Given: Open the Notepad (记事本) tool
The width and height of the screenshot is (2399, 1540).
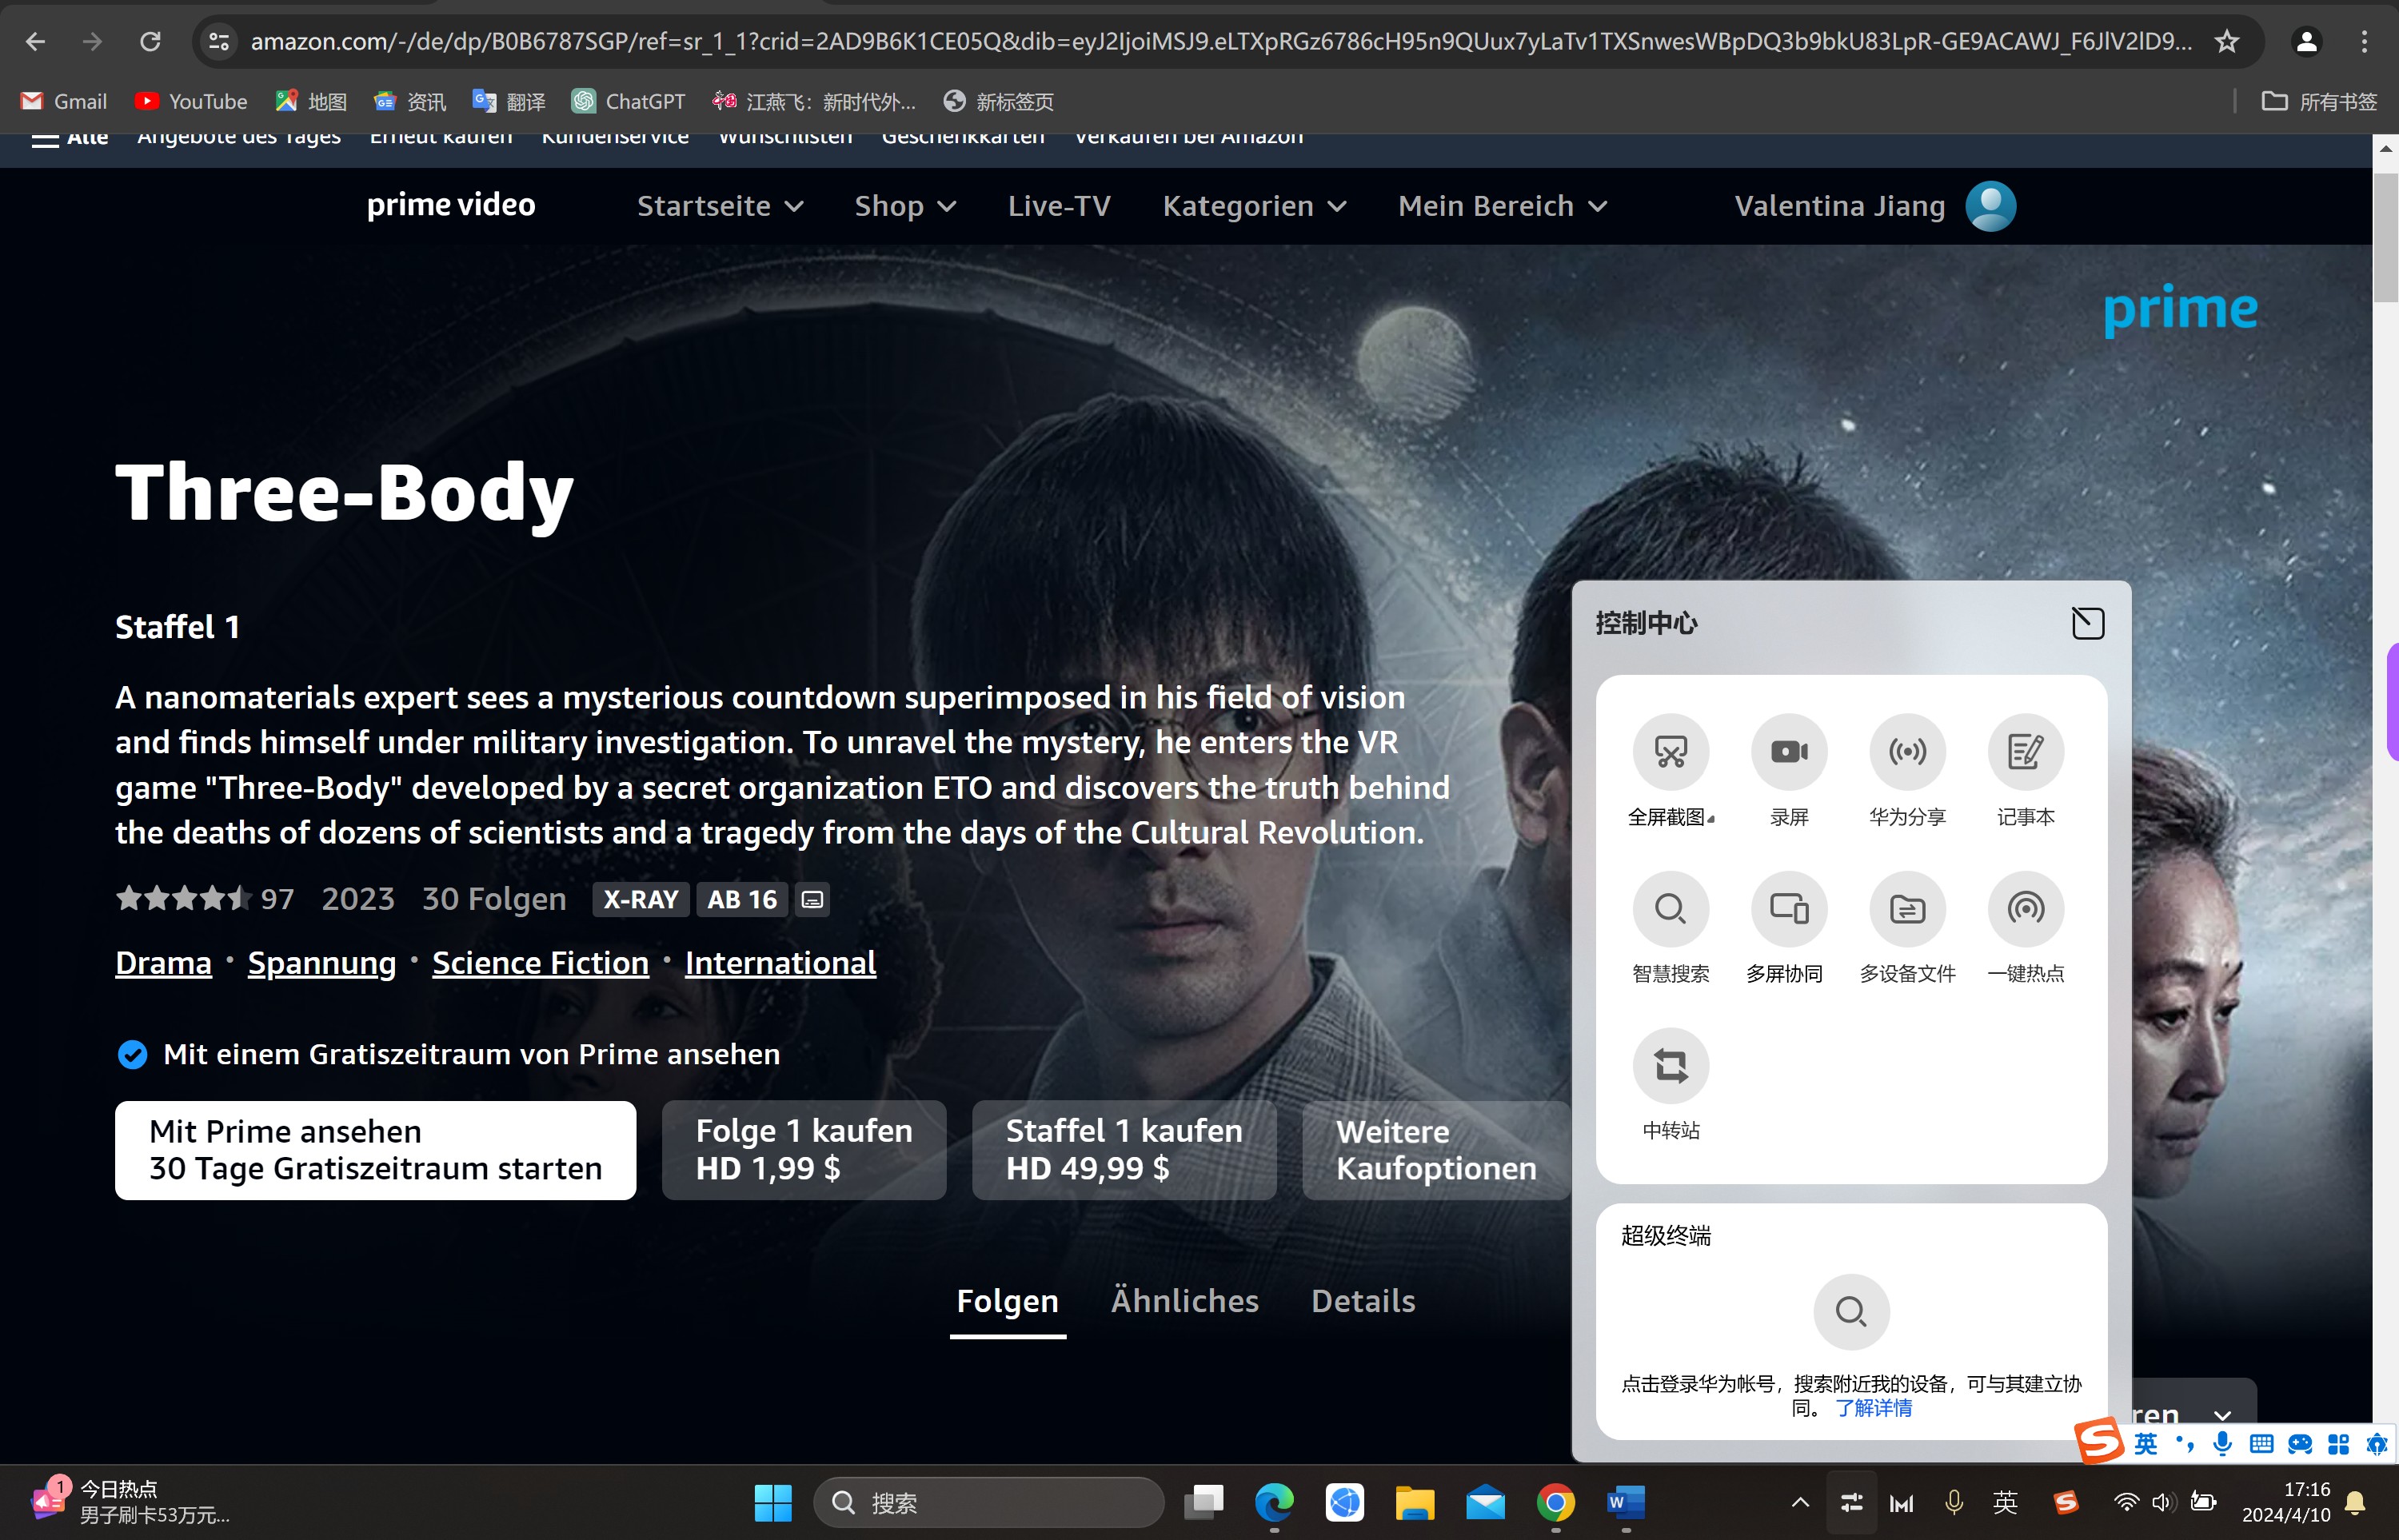Looking at the screenshot, I should pos(2025,752).
